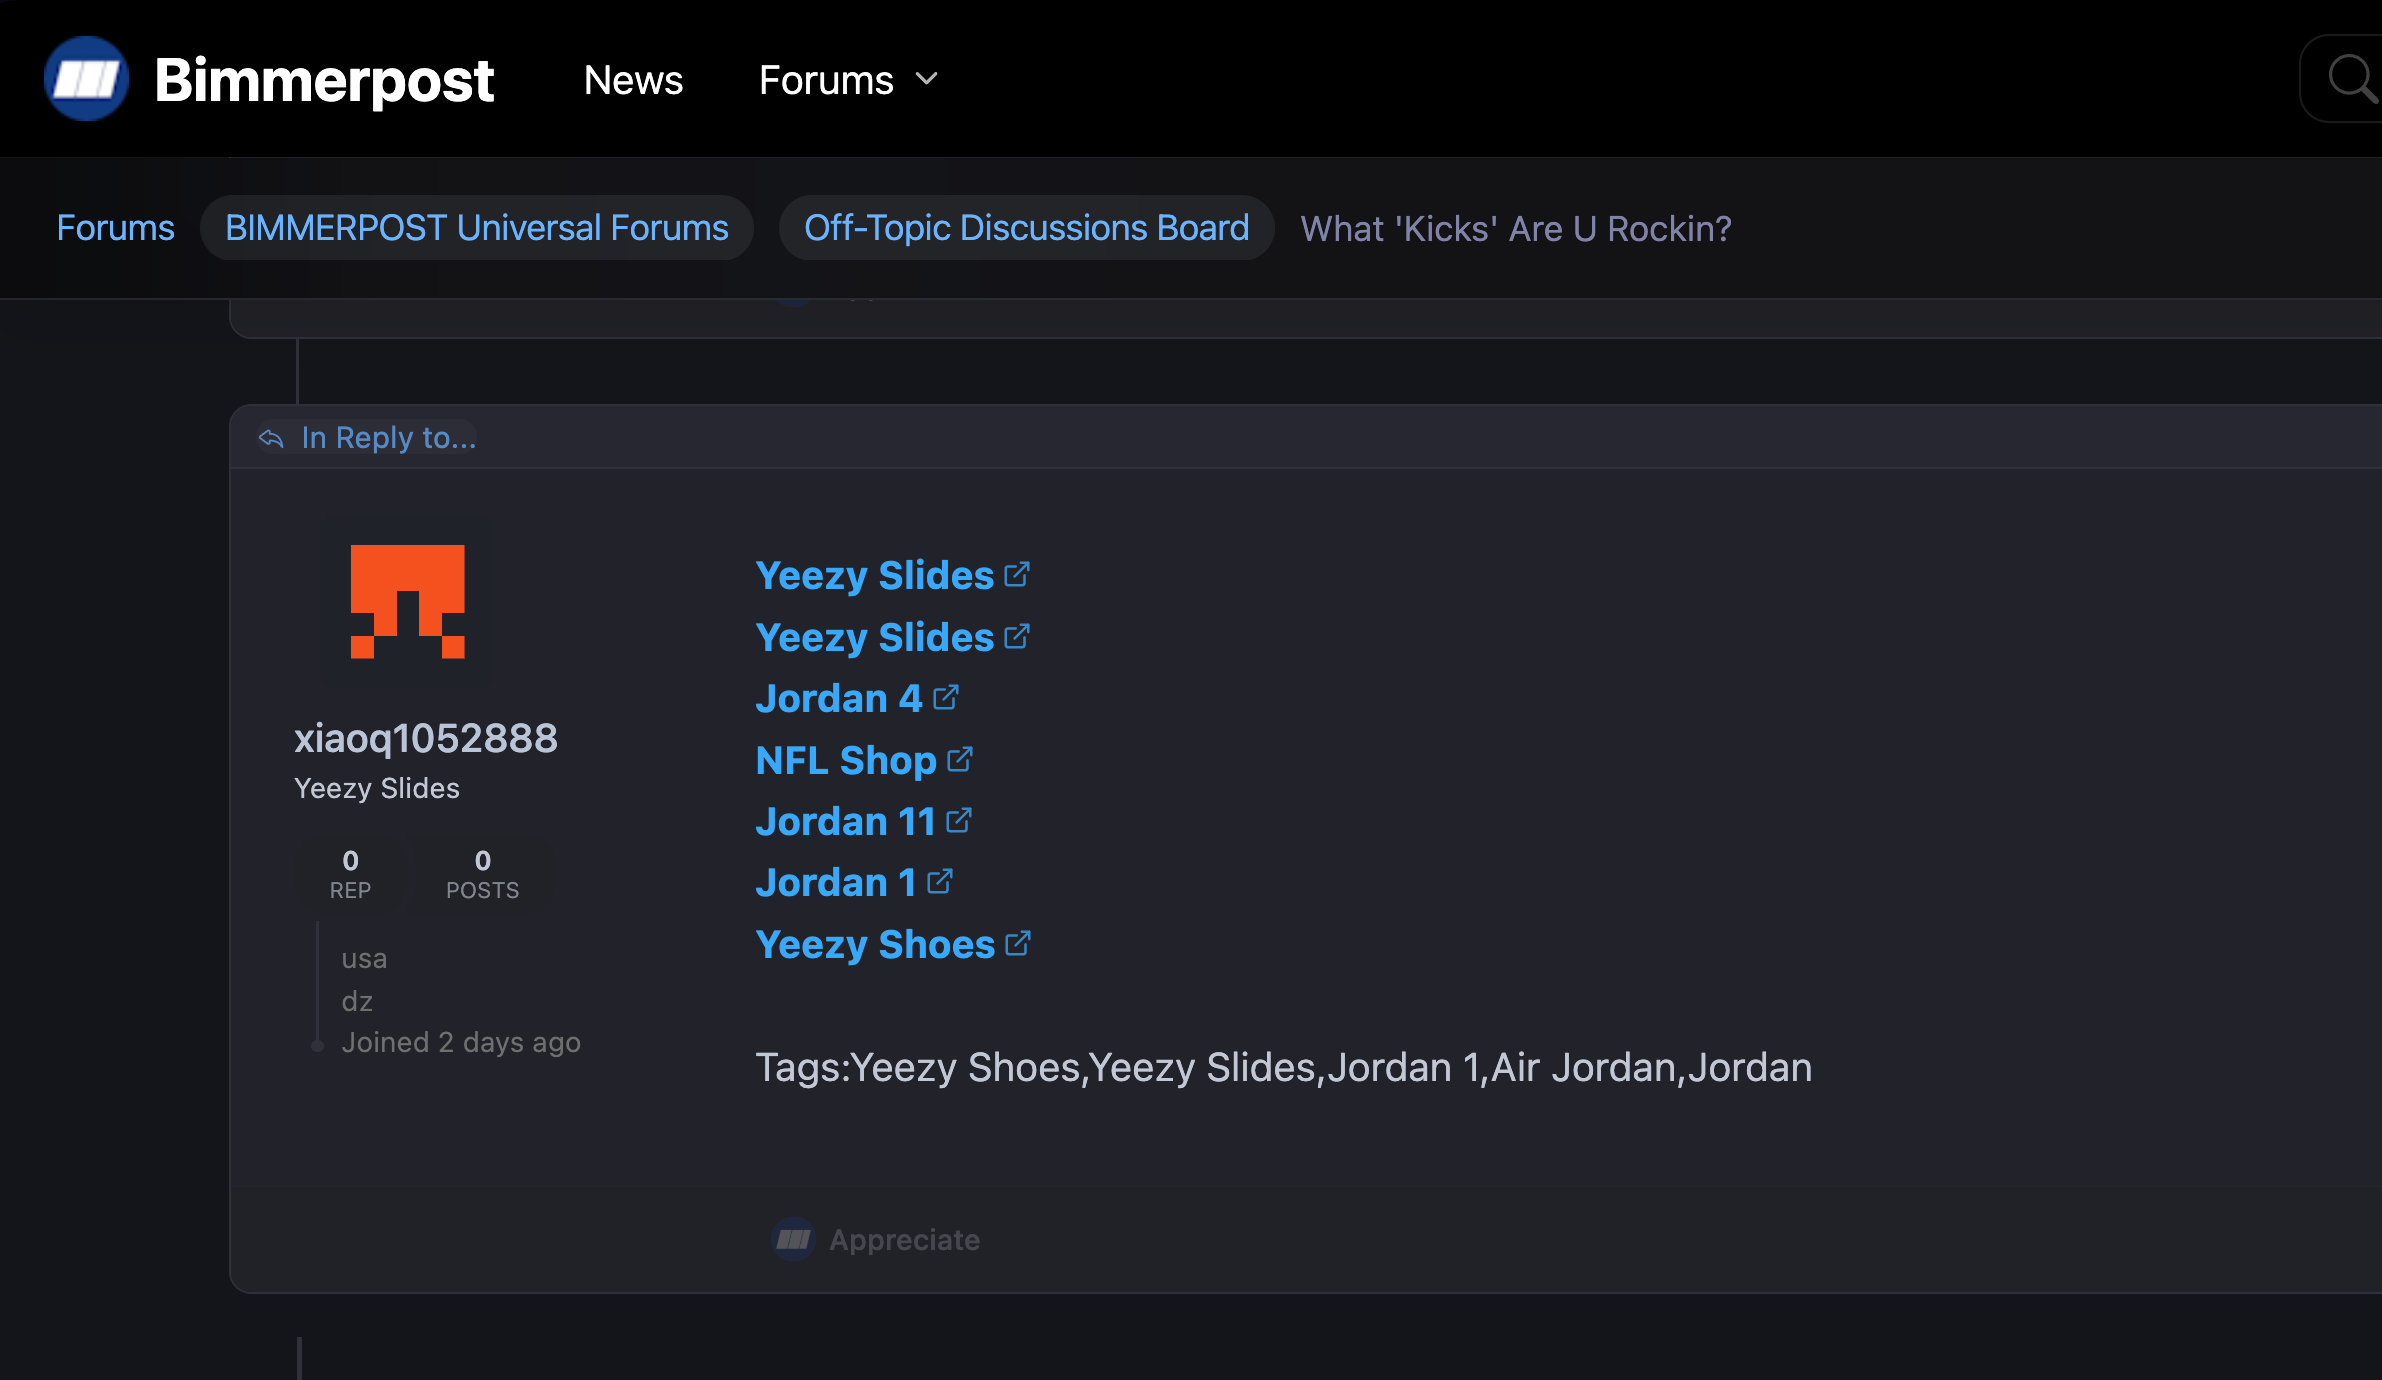Click external link icon beside Jordan 4

pos(946,697)
